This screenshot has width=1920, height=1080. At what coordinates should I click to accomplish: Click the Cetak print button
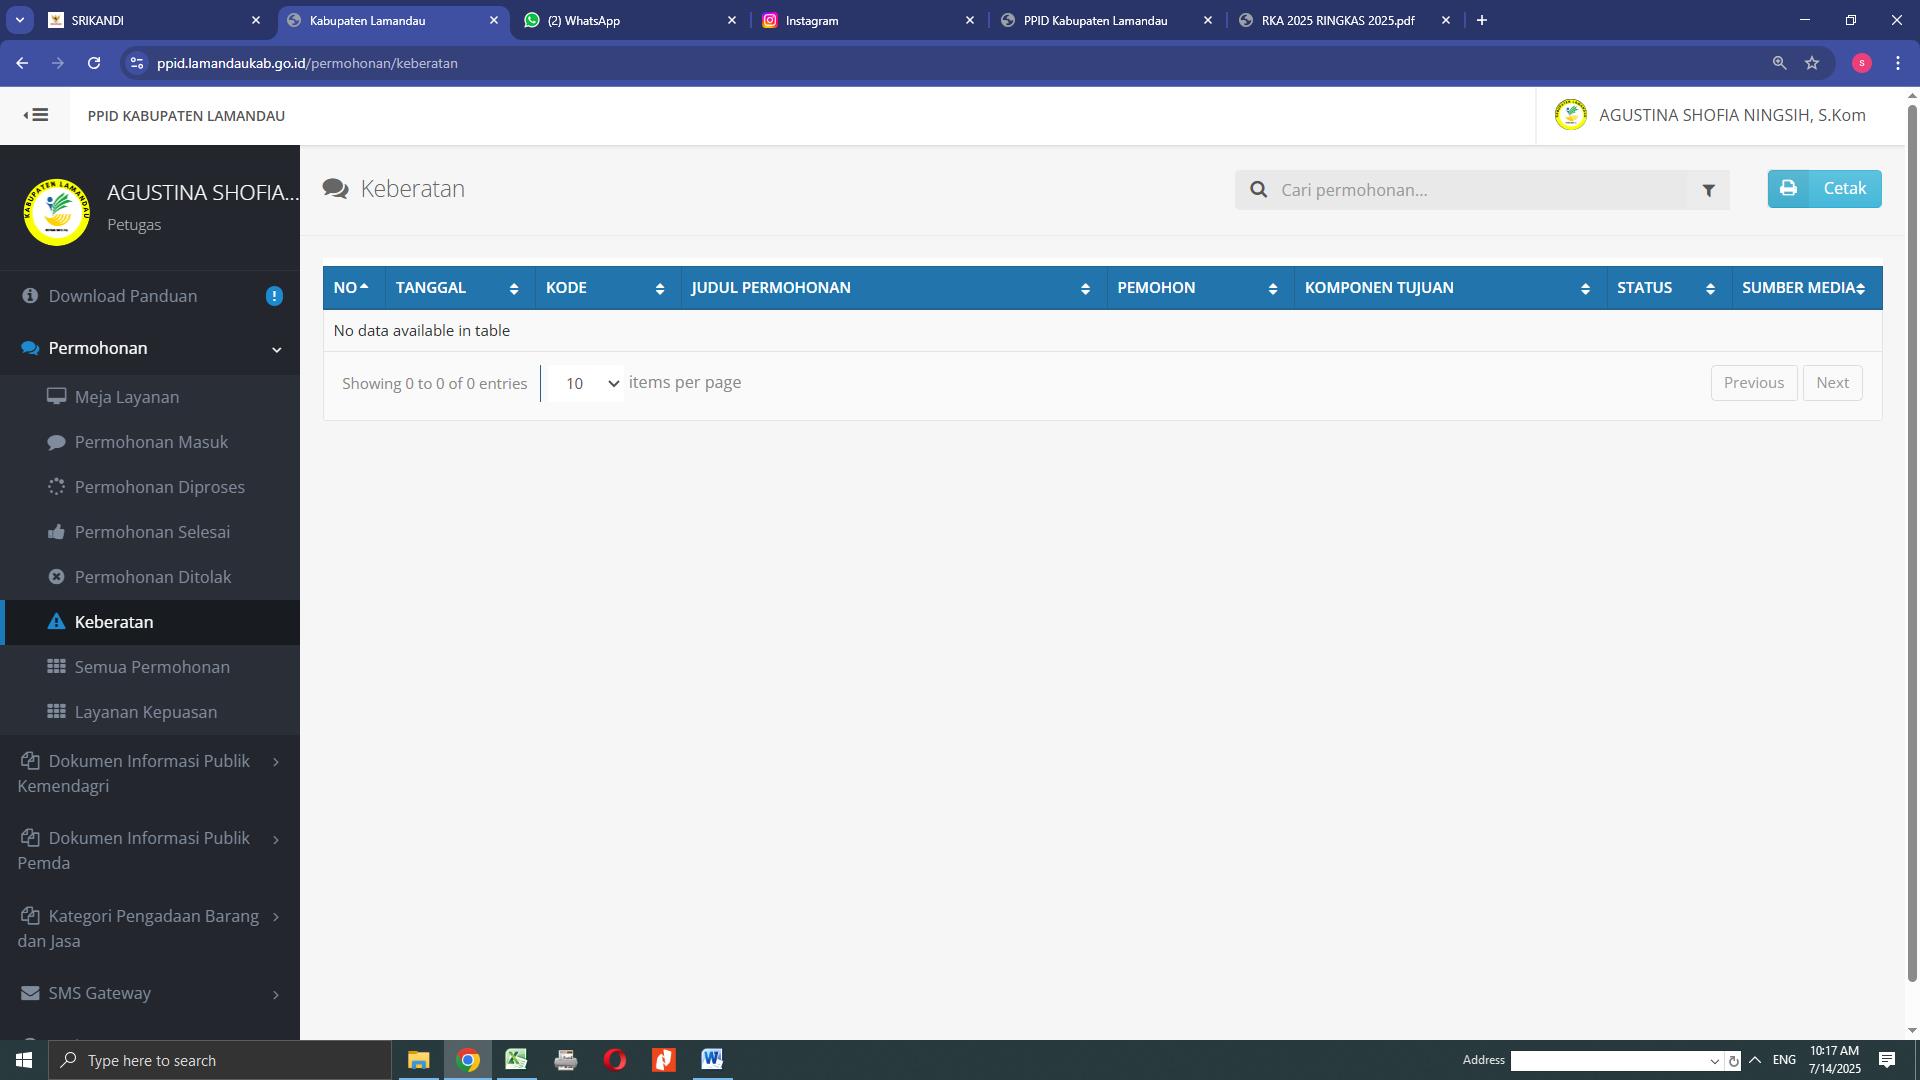click(1824, 189)
